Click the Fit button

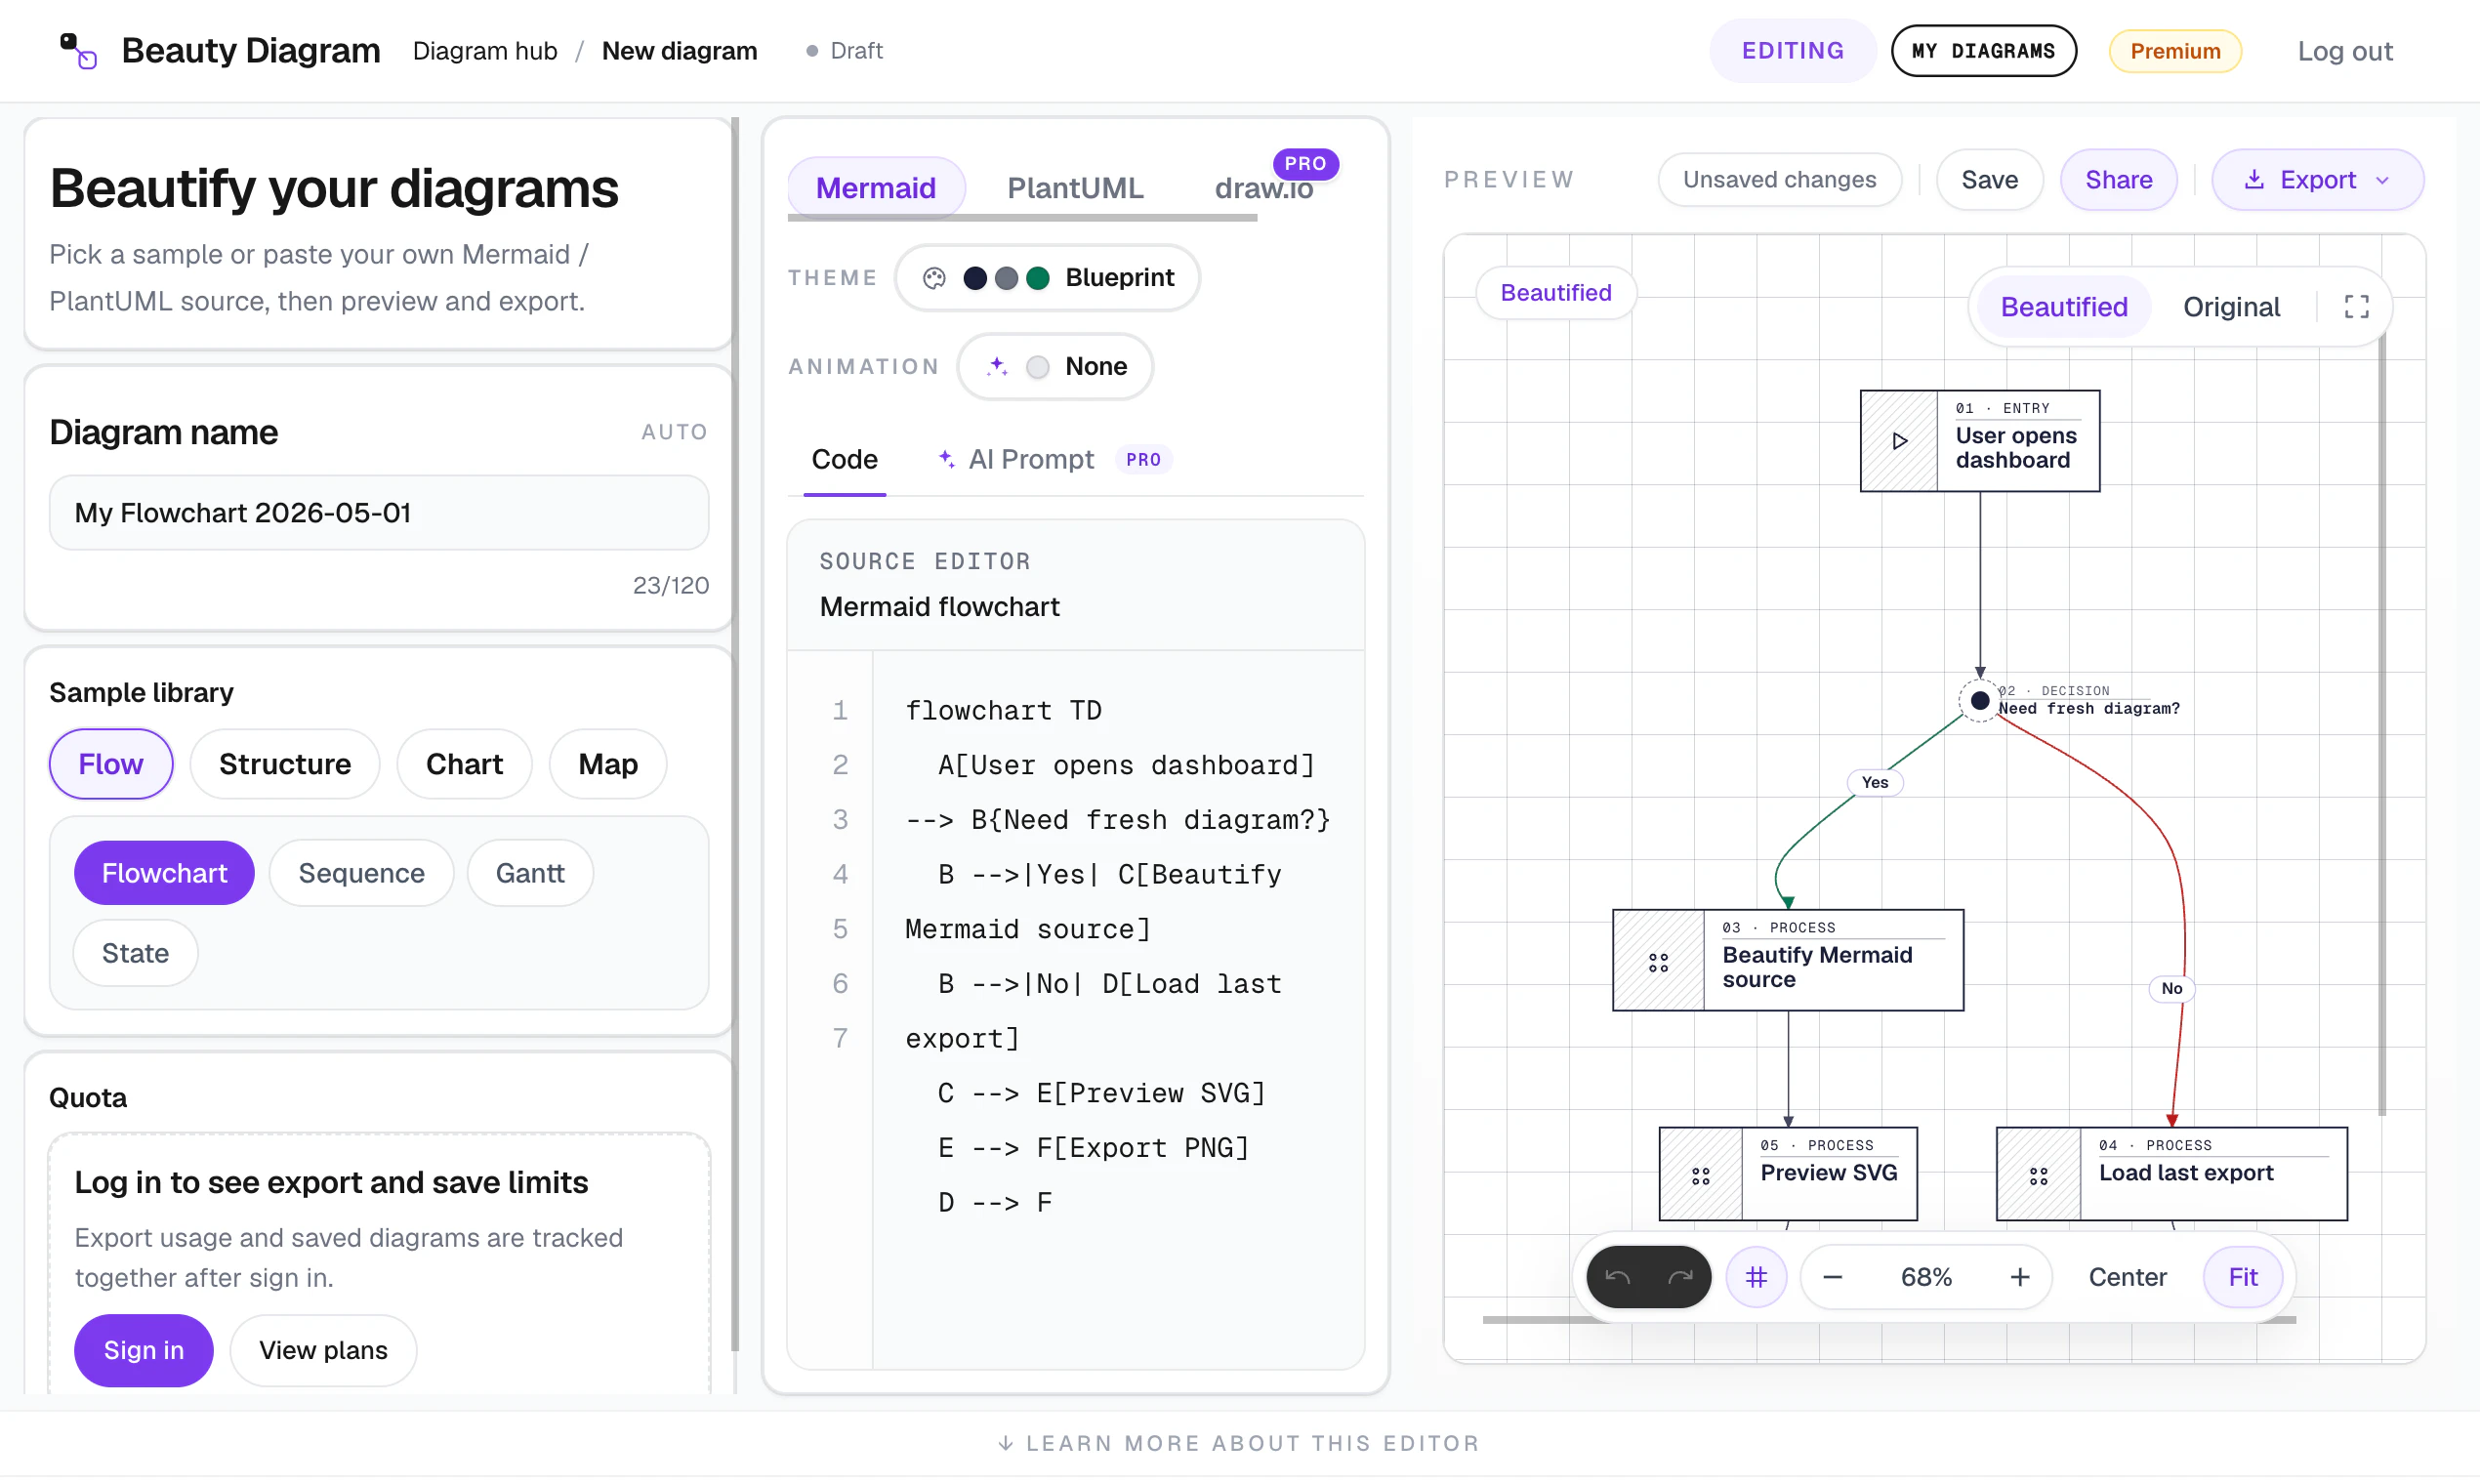pyautogui.click(x=2242, y=1277)
